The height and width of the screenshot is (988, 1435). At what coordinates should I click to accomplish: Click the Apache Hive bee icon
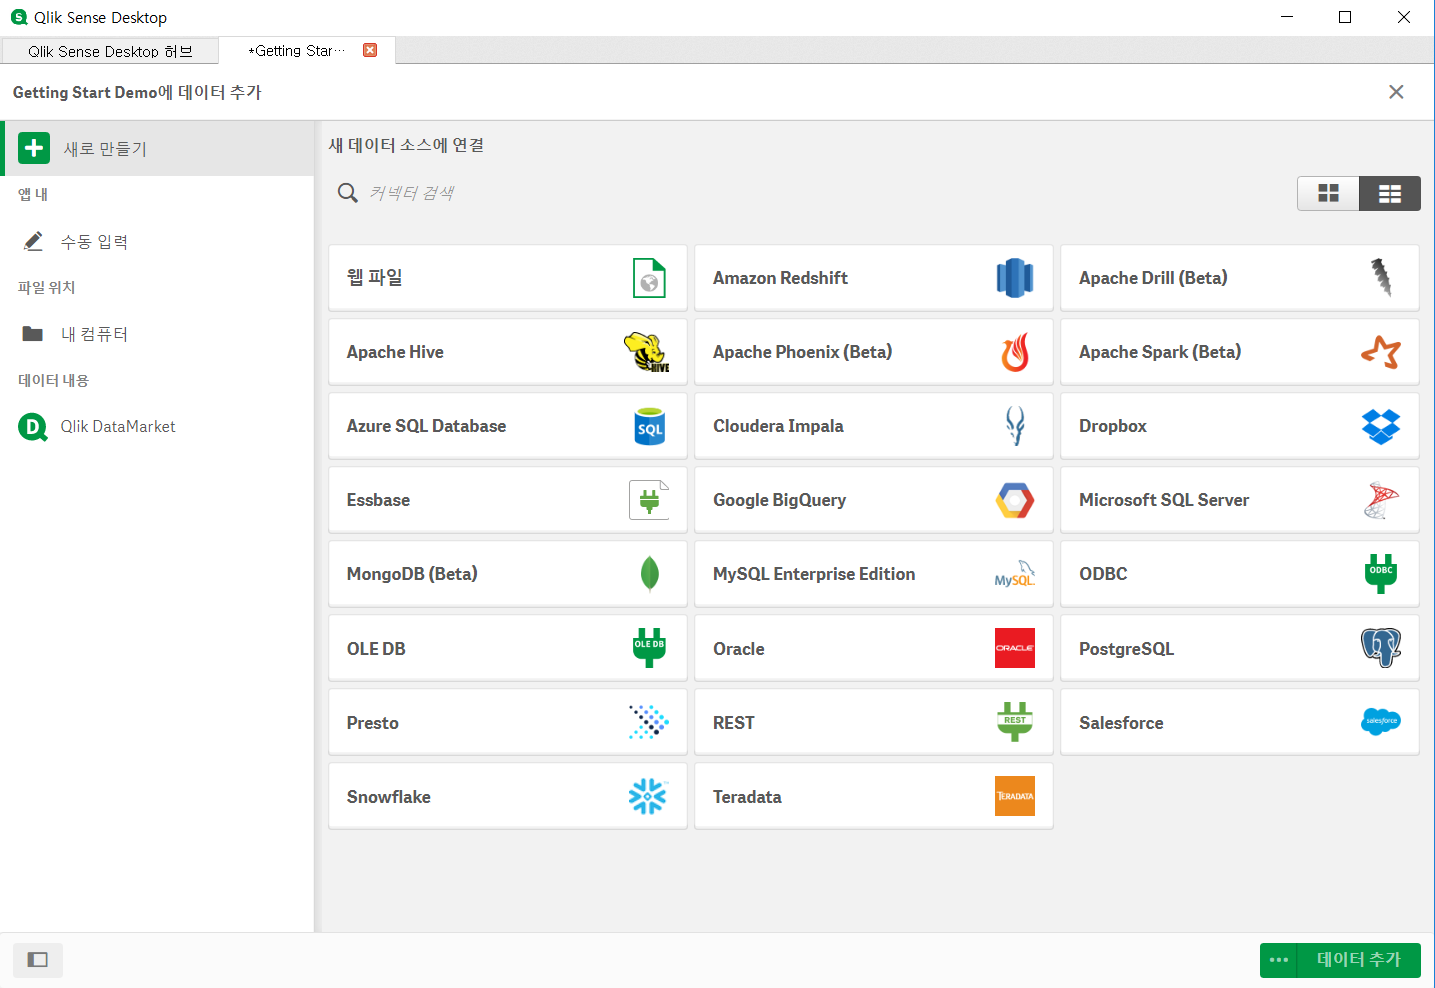647,352
